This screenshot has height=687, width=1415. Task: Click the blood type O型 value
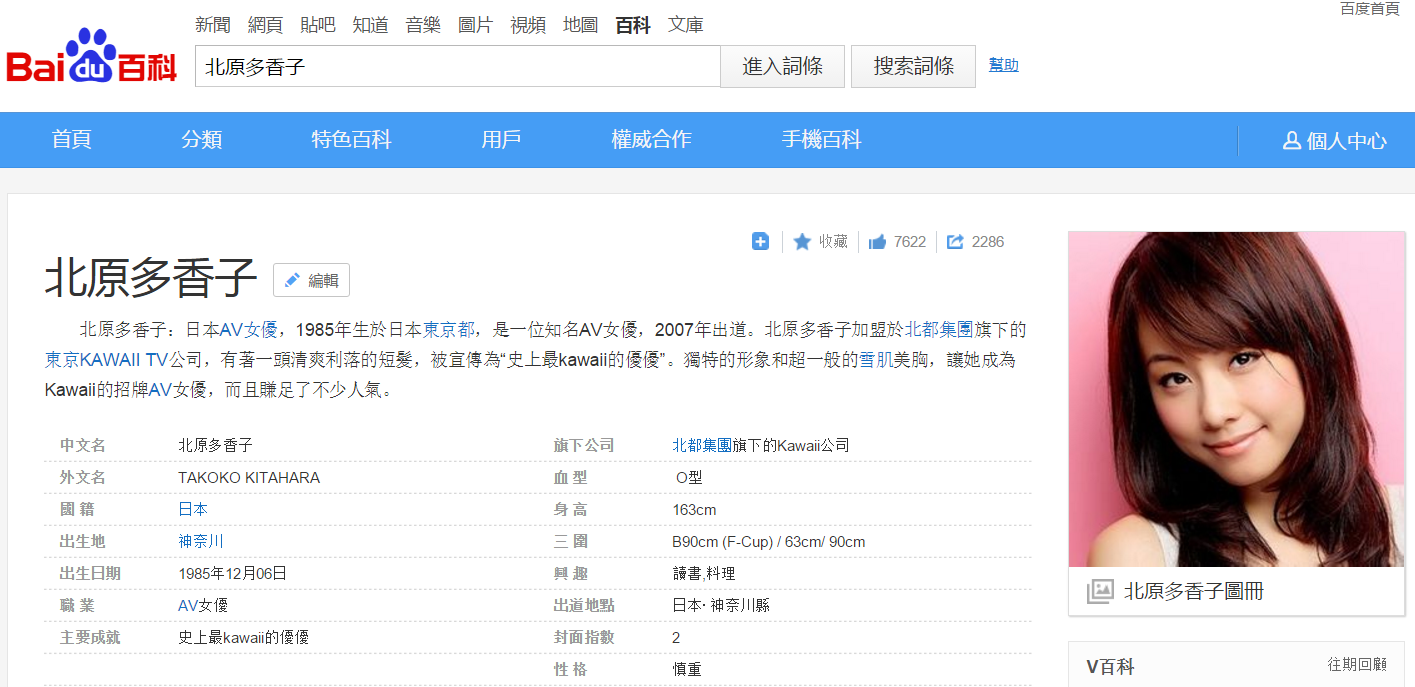689,477
